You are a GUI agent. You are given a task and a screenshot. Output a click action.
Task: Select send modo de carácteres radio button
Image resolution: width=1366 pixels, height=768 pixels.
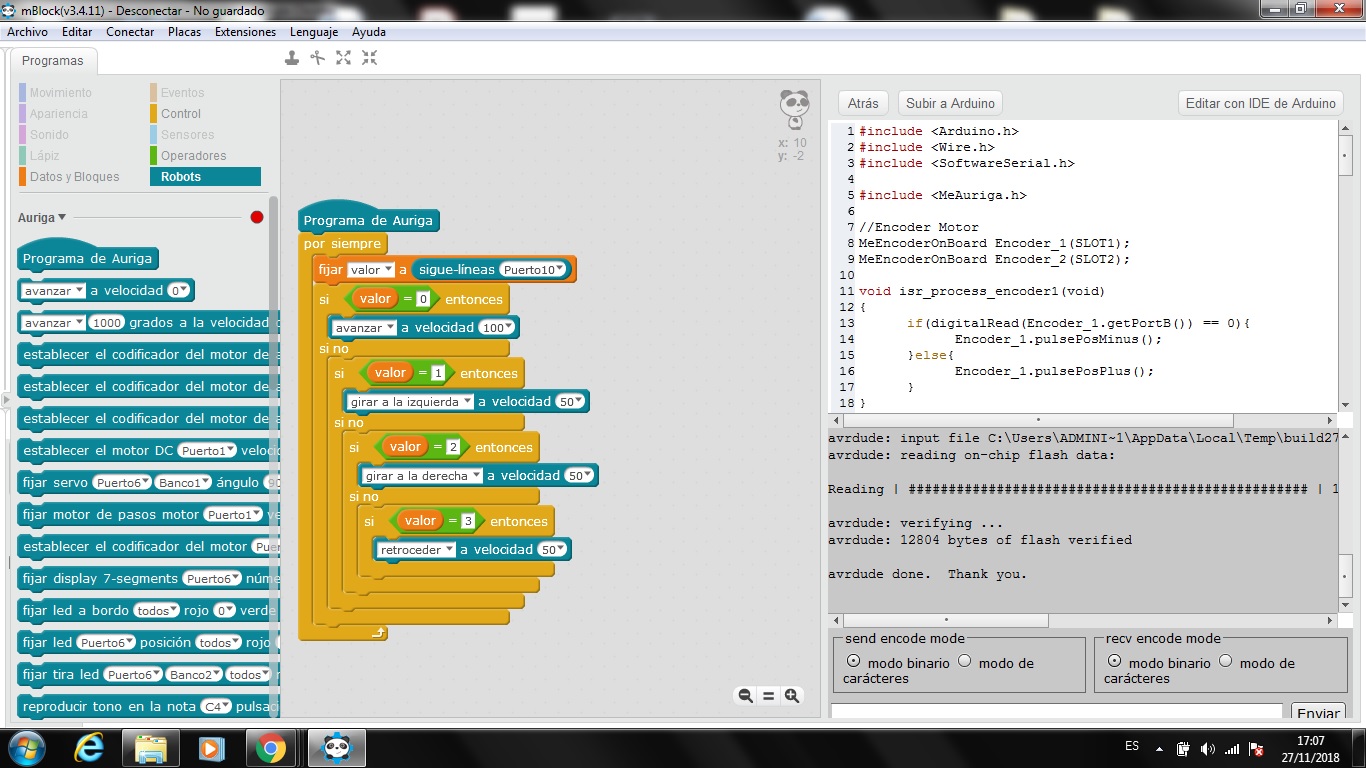point(965,661)
